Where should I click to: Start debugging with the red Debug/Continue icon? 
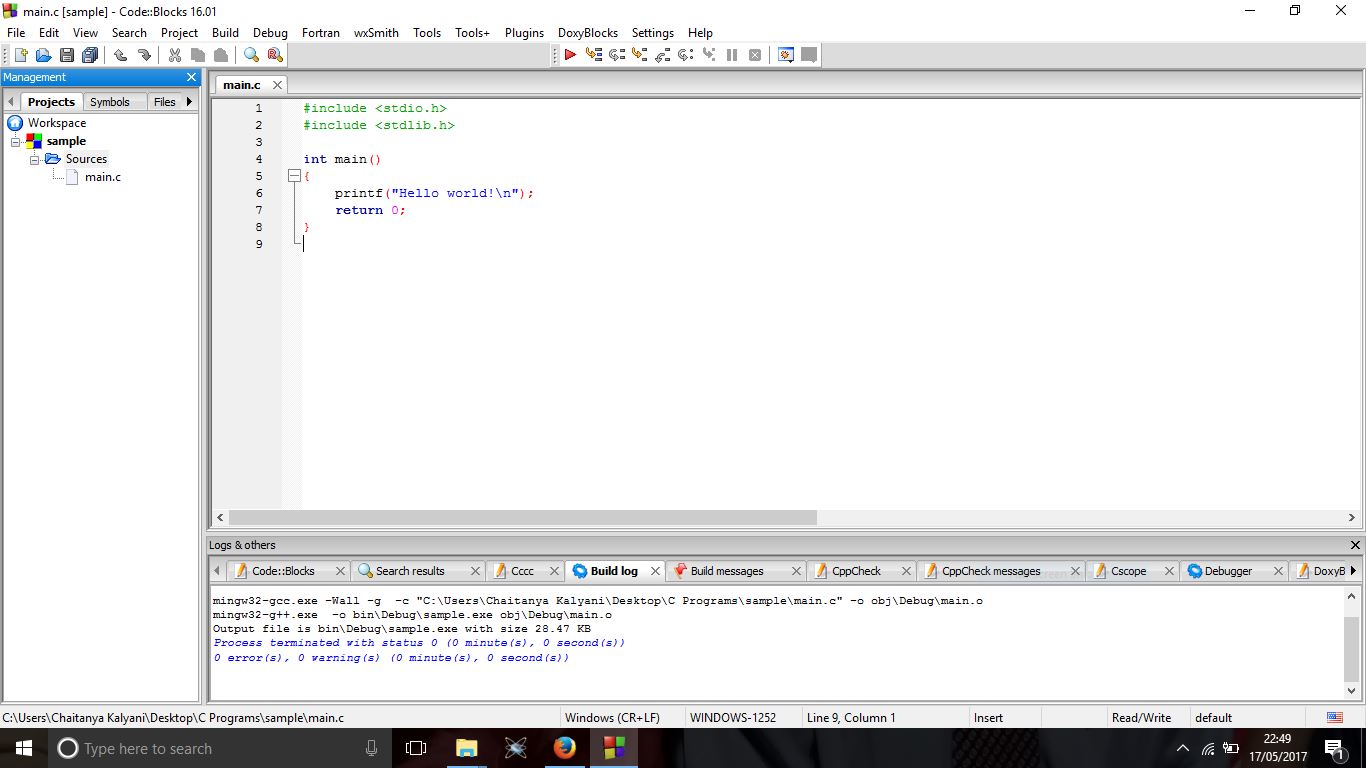[x=570, y=55]
